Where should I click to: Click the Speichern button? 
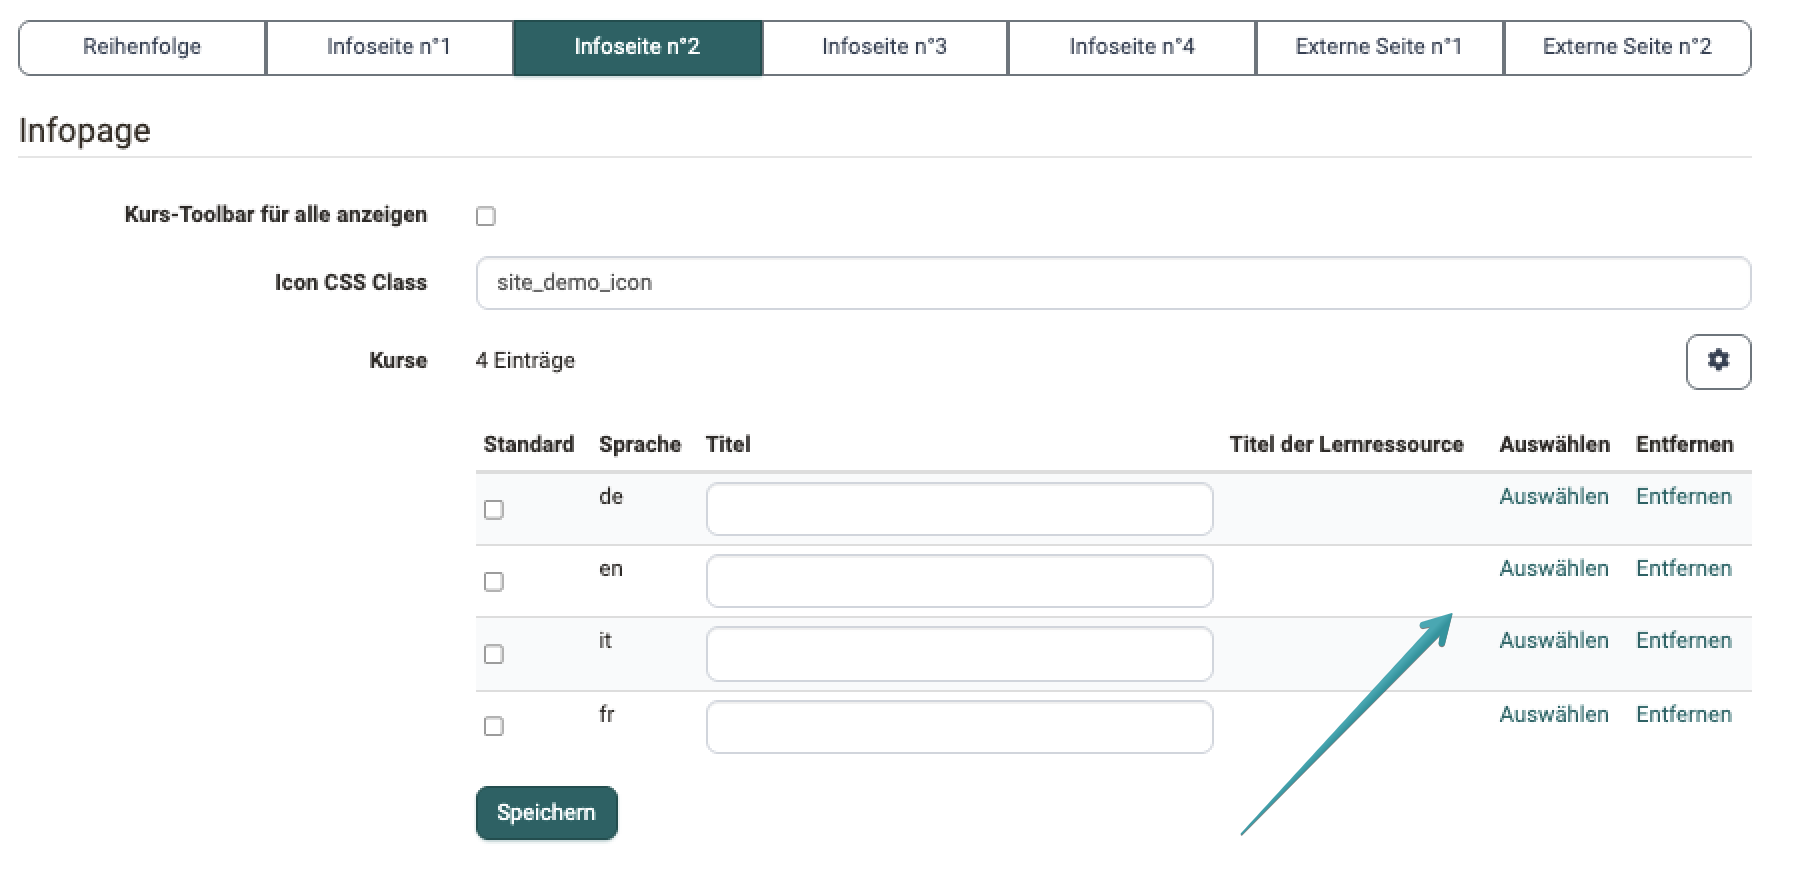click(547, 813)
